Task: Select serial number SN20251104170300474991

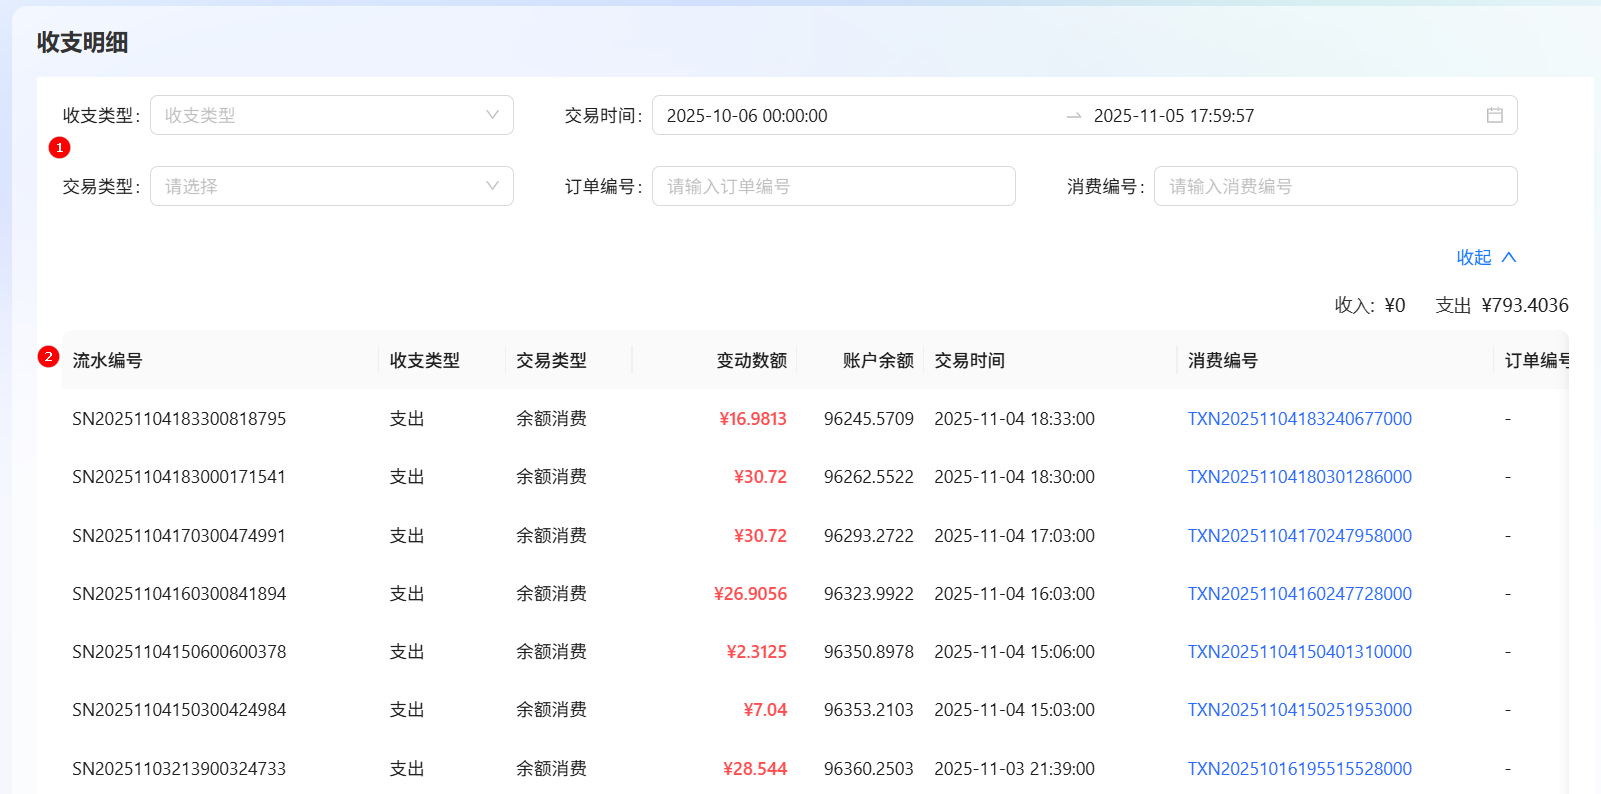Action: [x=179, y=536]
